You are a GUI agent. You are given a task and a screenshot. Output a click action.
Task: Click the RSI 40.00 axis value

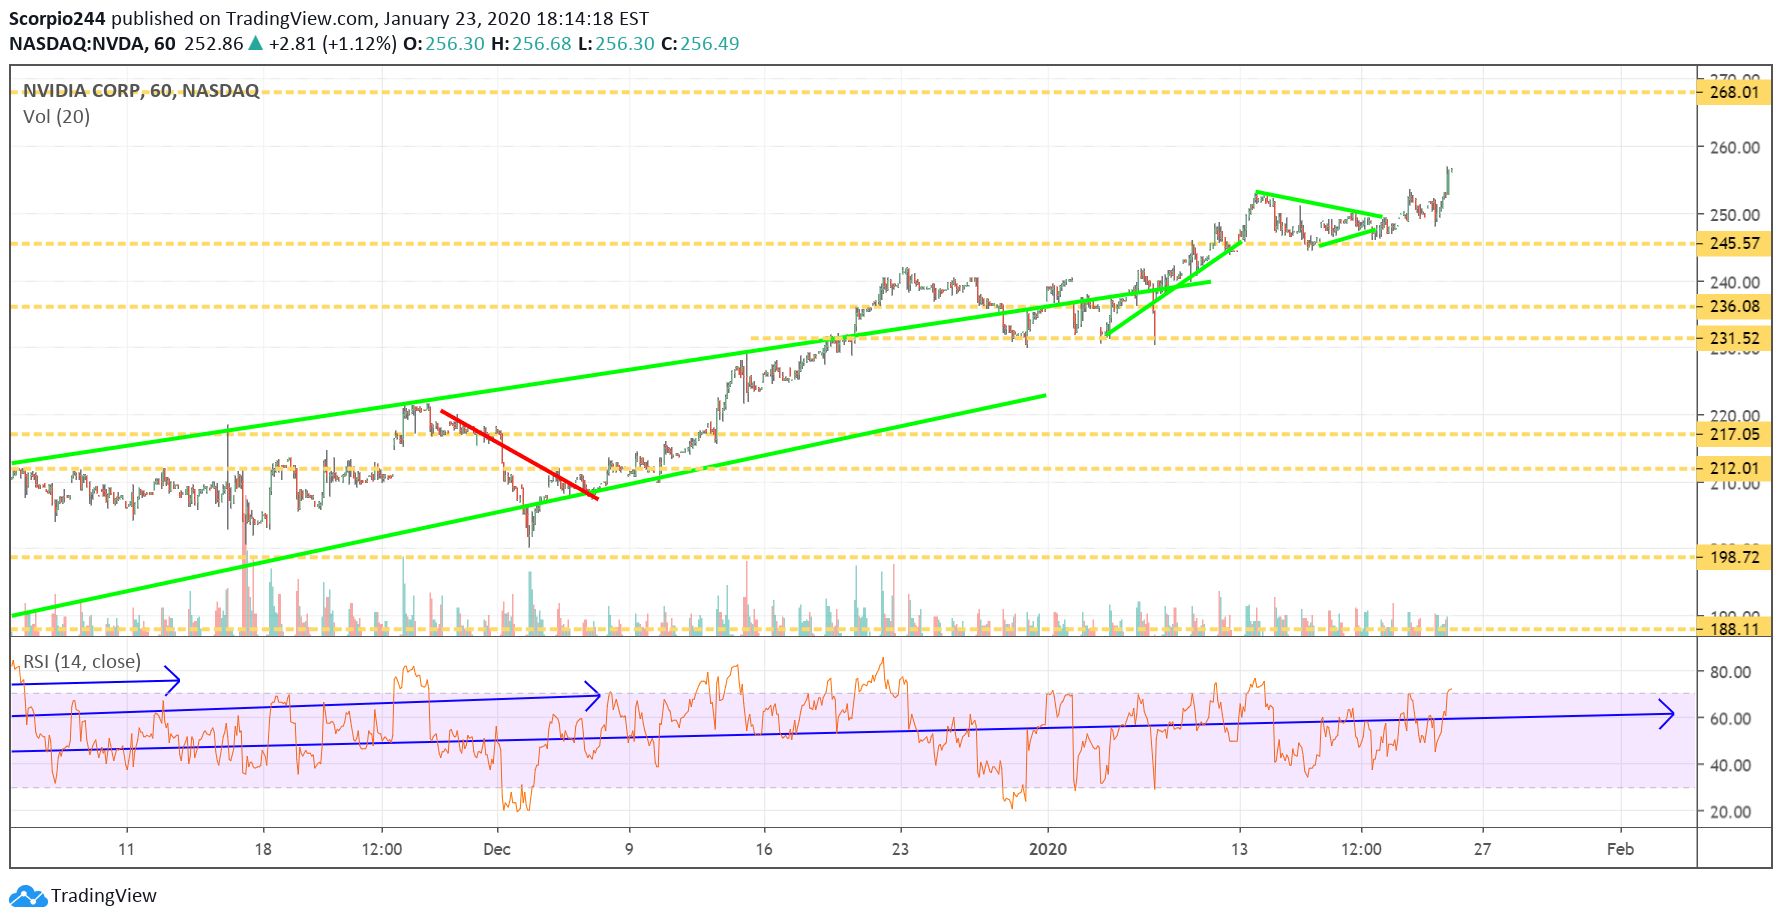click(1731, 765)
